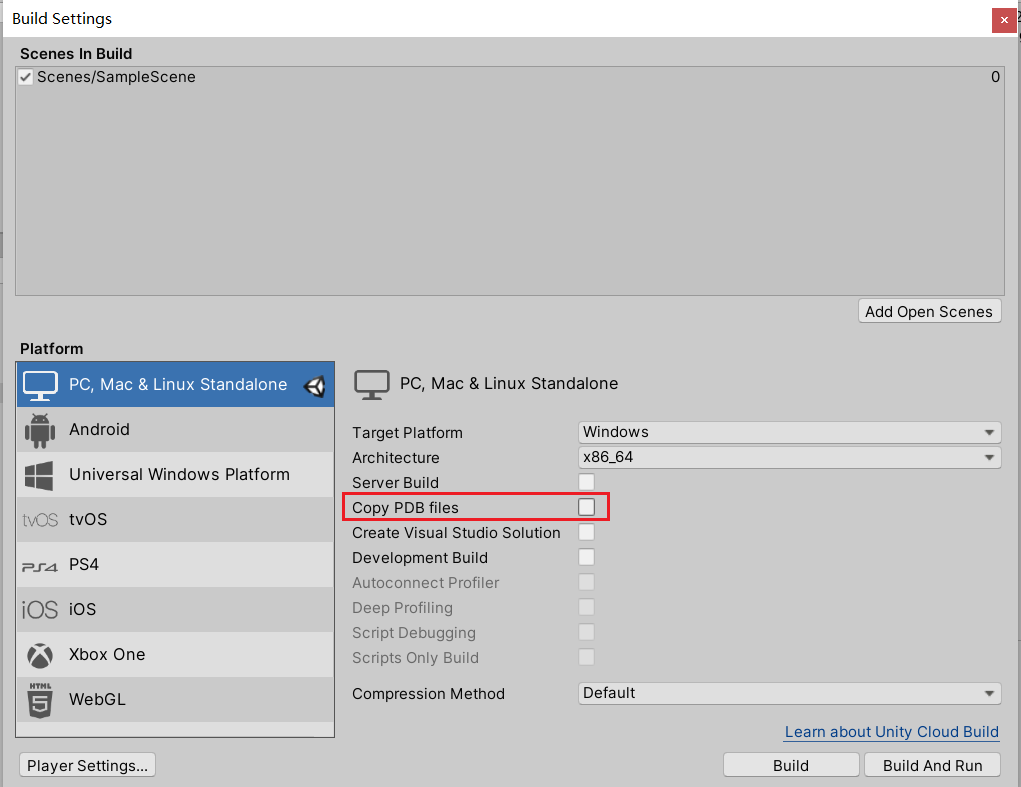
Task: Open the Target Platform dropdown
Action: [x=789, y=432]
